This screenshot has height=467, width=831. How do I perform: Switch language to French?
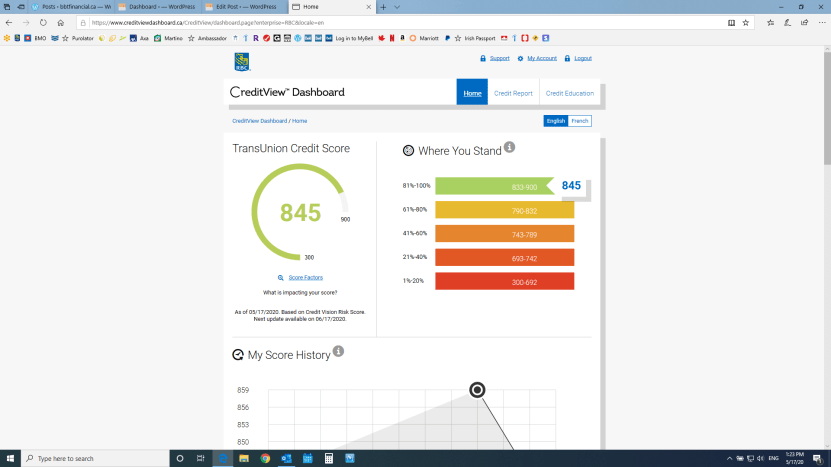coord(580,121)
